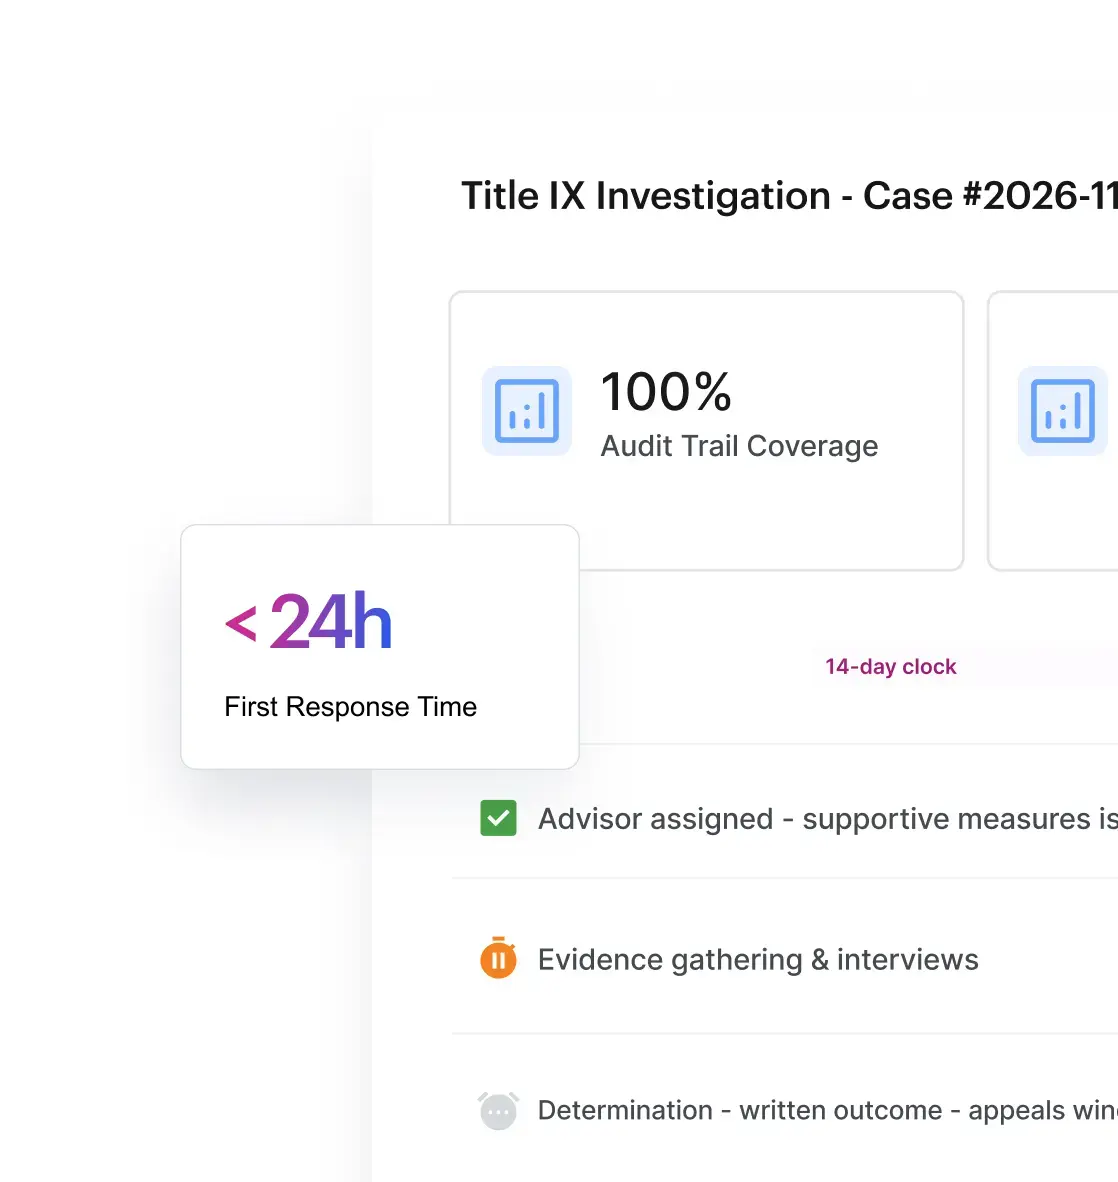Screen dimensions: 1118x1182
Task: Click the <24h gradient metric
Action: click(x=308, y=621)
